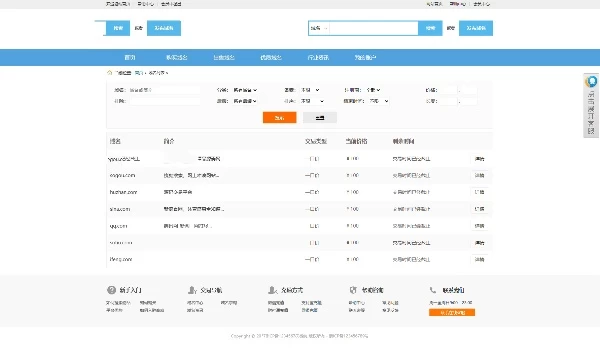Open the floating online customer service widget

591,105
